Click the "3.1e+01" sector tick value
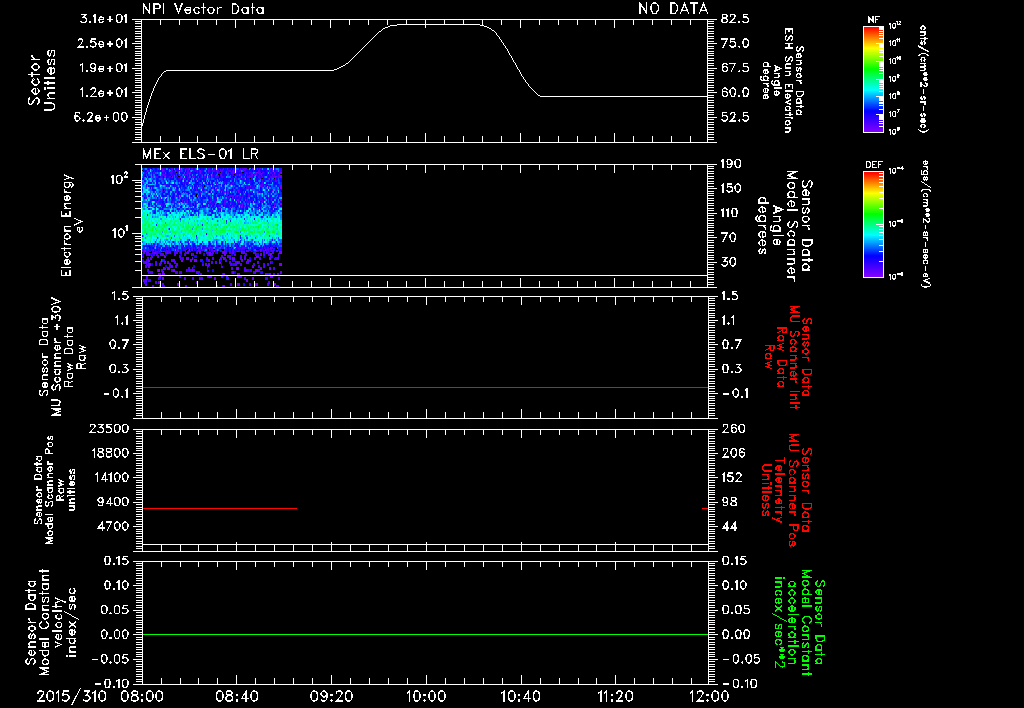The image size is (1024, 708). tap(104, 19)
